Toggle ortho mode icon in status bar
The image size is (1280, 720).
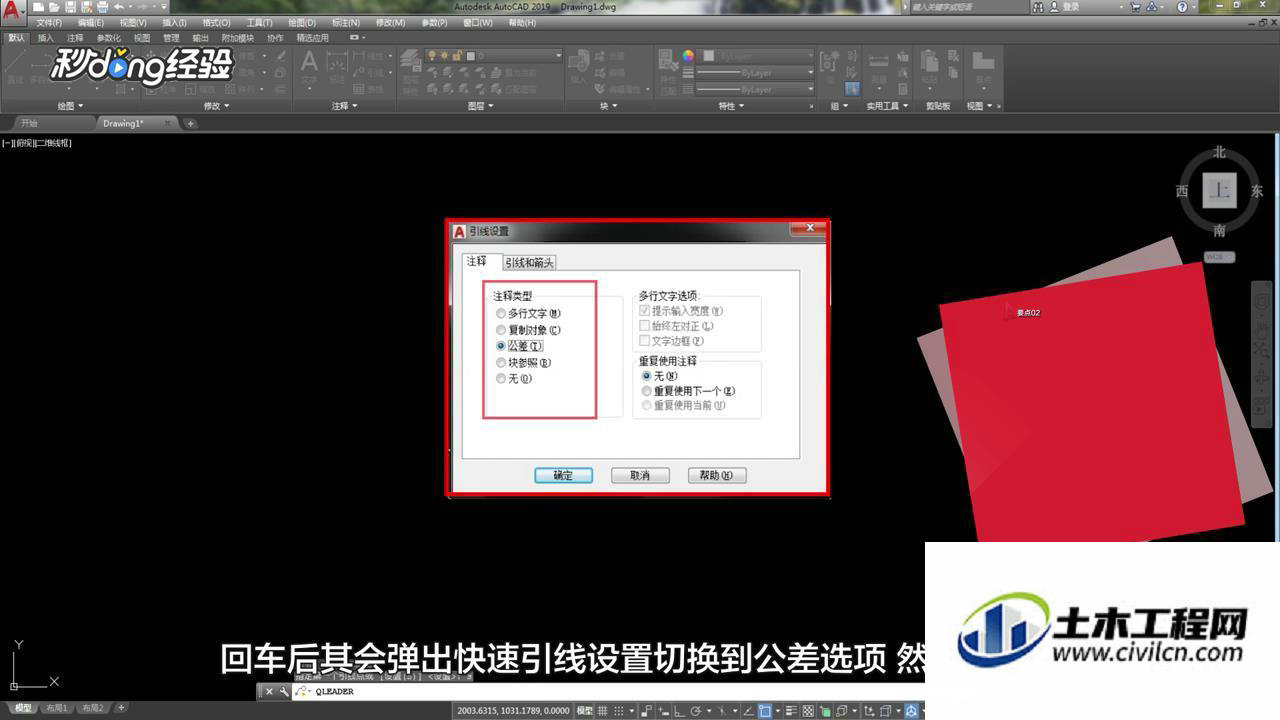[x=679, y=711]
